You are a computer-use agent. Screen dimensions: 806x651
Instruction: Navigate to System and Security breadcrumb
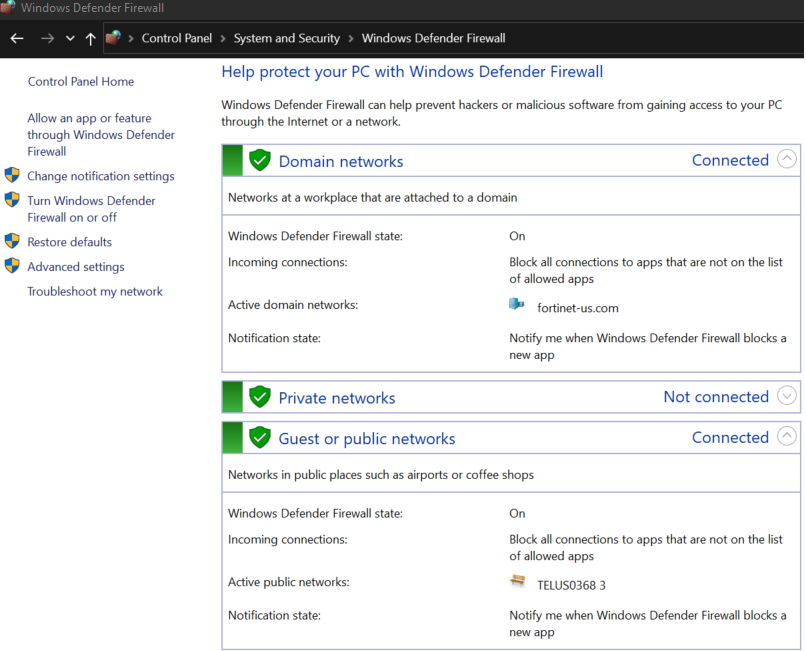point(287,38)
